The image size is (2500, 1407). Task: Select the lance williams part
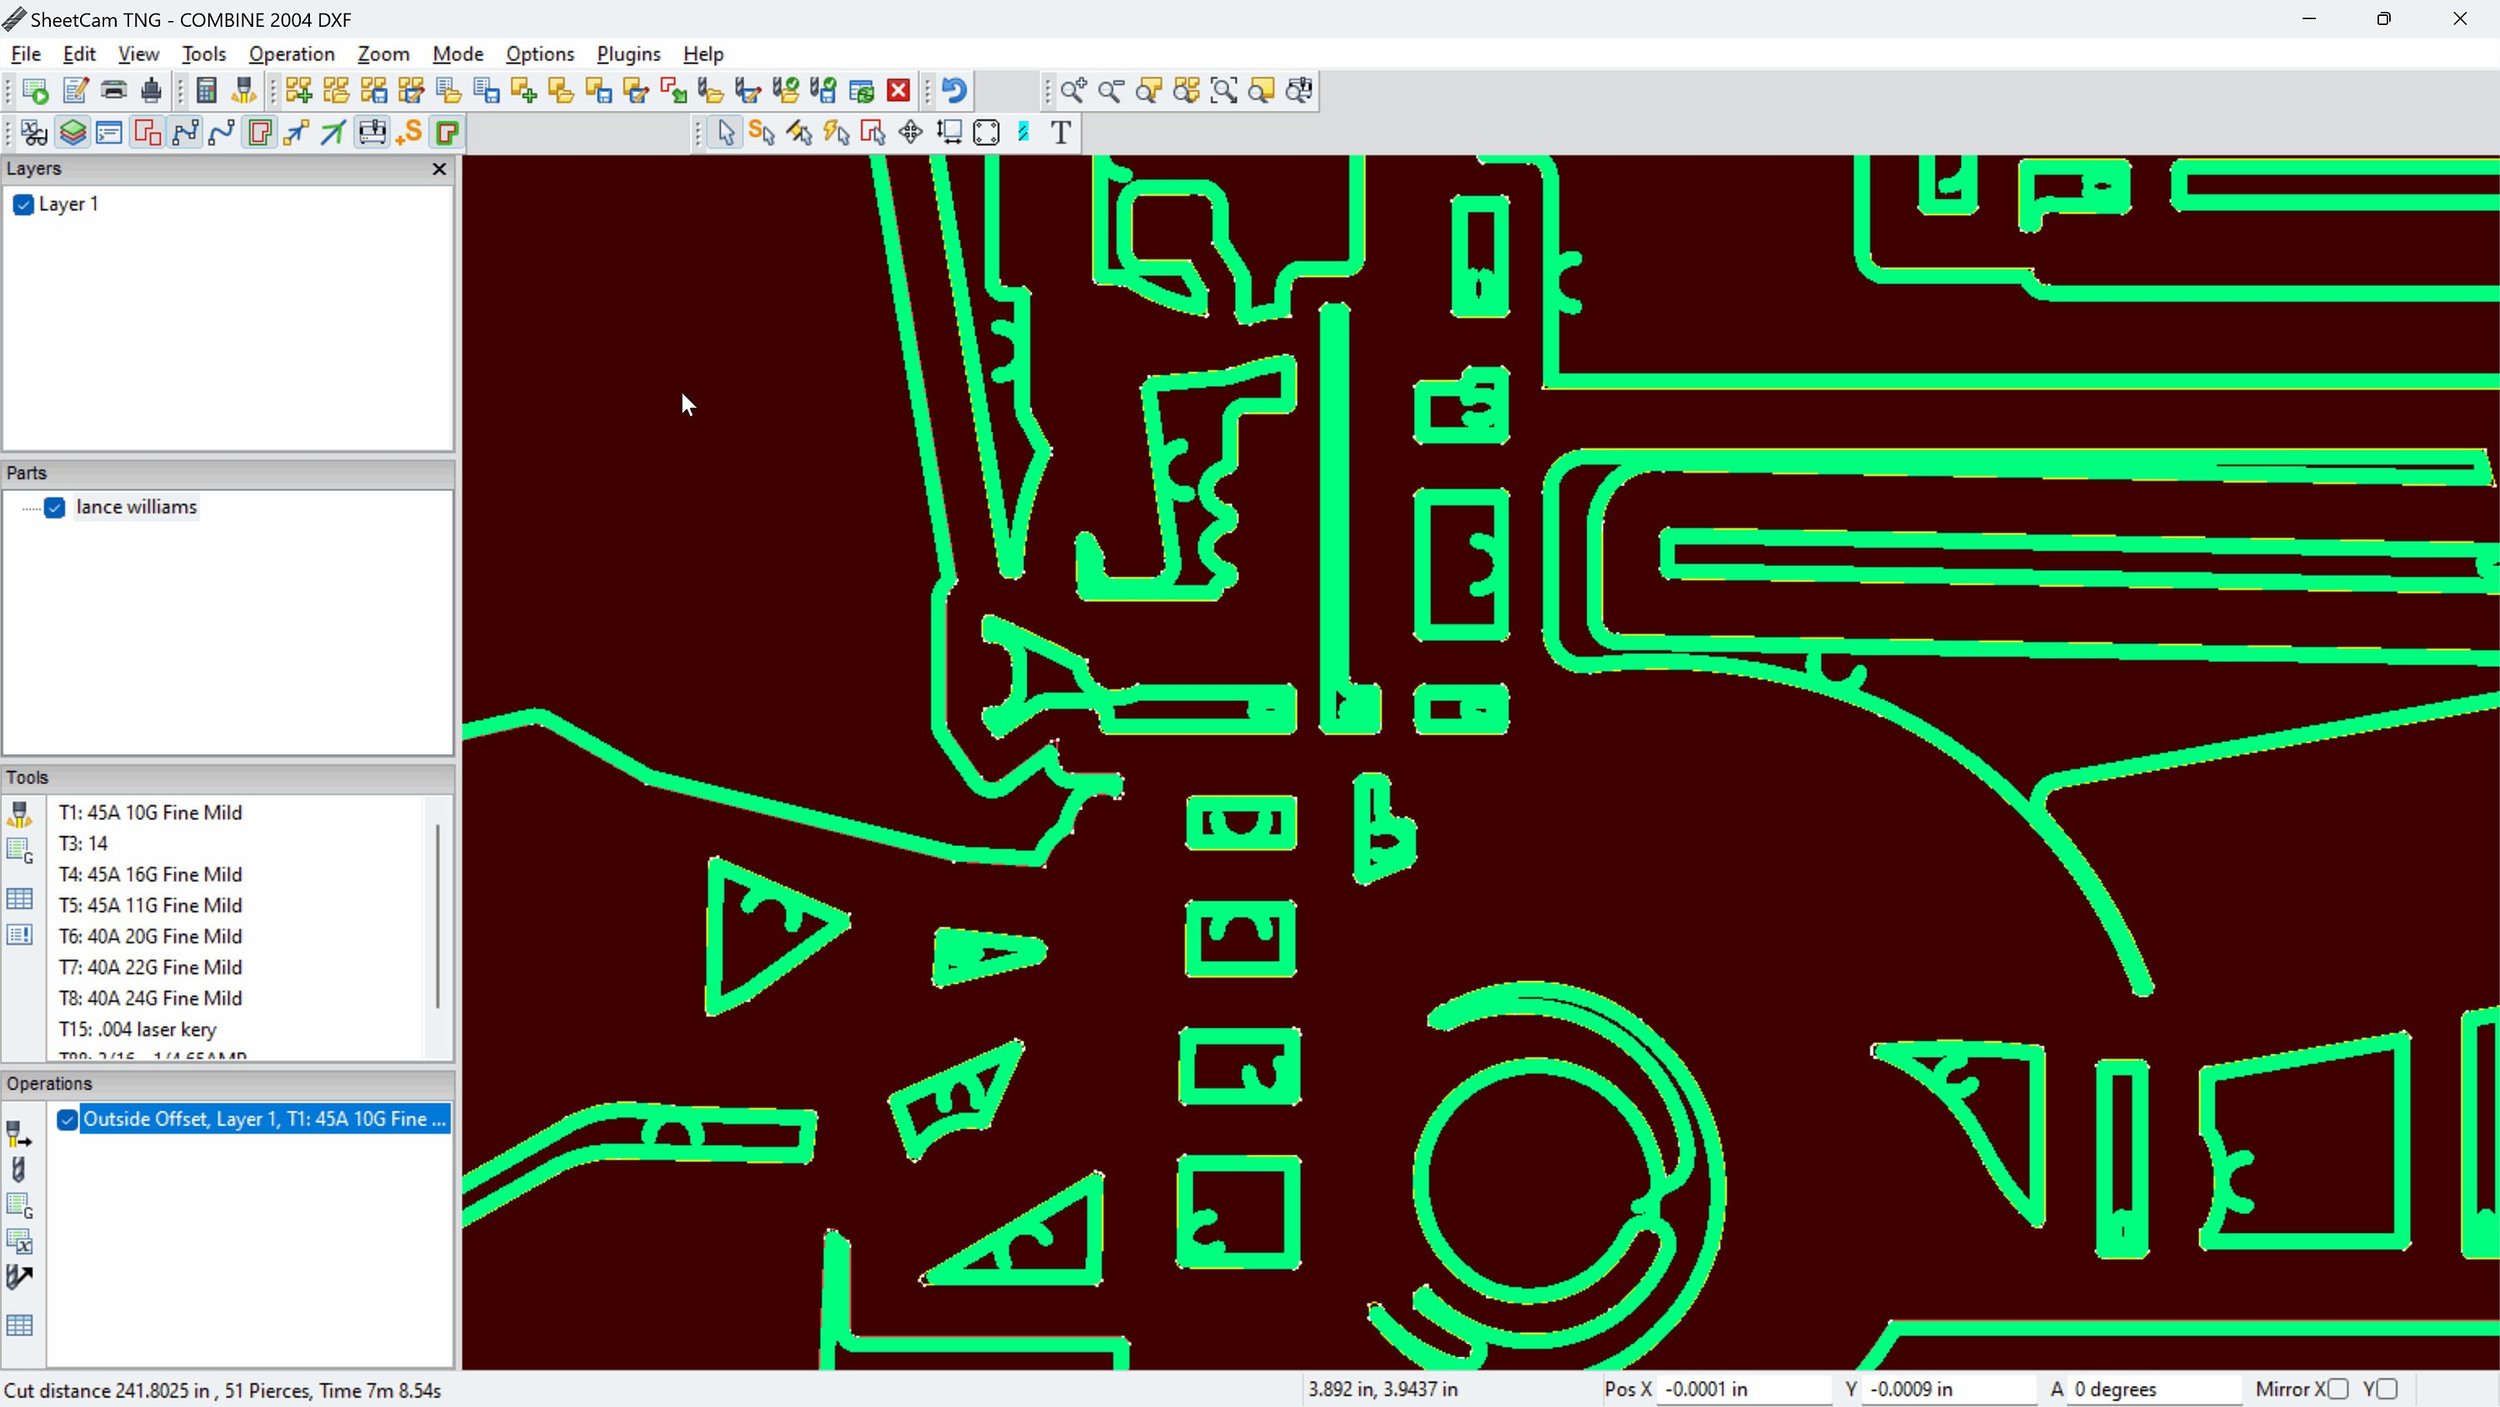[137, 508]
